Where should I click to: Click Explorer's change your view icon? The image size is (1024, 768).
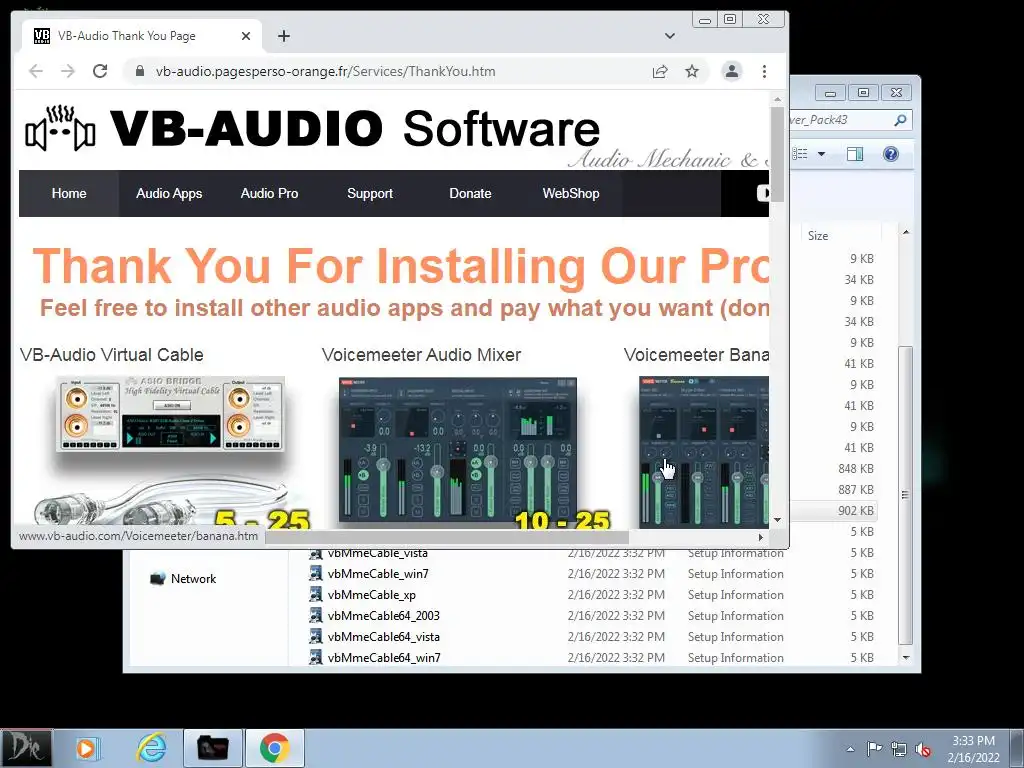click(800, 154)
